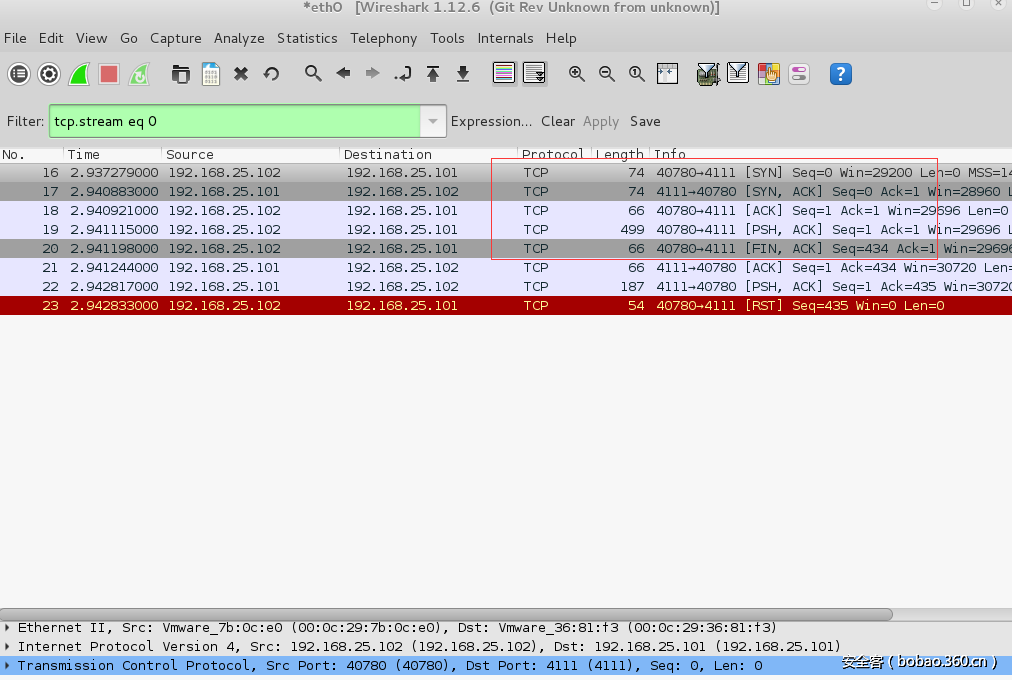Open the Analyze menu
Image resolution: width=1012 pixels, height=680 pixels.
click(x=239, y=38)
